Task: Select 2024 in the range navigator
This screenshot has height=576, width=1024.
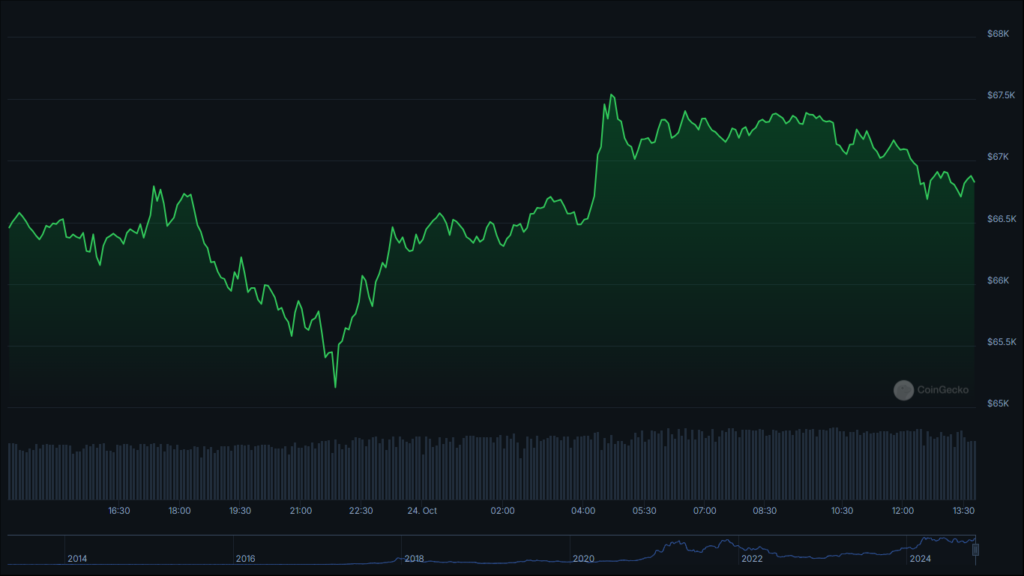Action: pos(920,558)
